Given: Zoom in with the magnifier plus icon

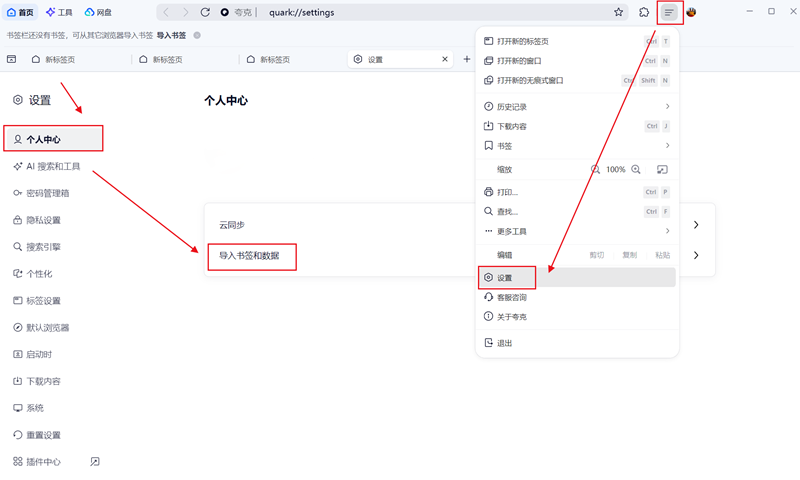Looking at the screenshot, I should tap(636, 169).
